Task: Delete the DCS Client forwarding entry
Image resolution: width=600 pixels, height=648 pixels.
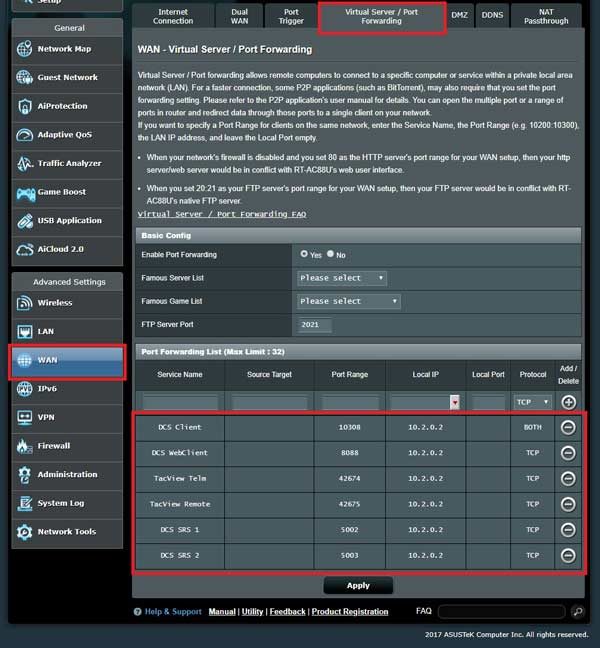Action: (x=568, y=427)
